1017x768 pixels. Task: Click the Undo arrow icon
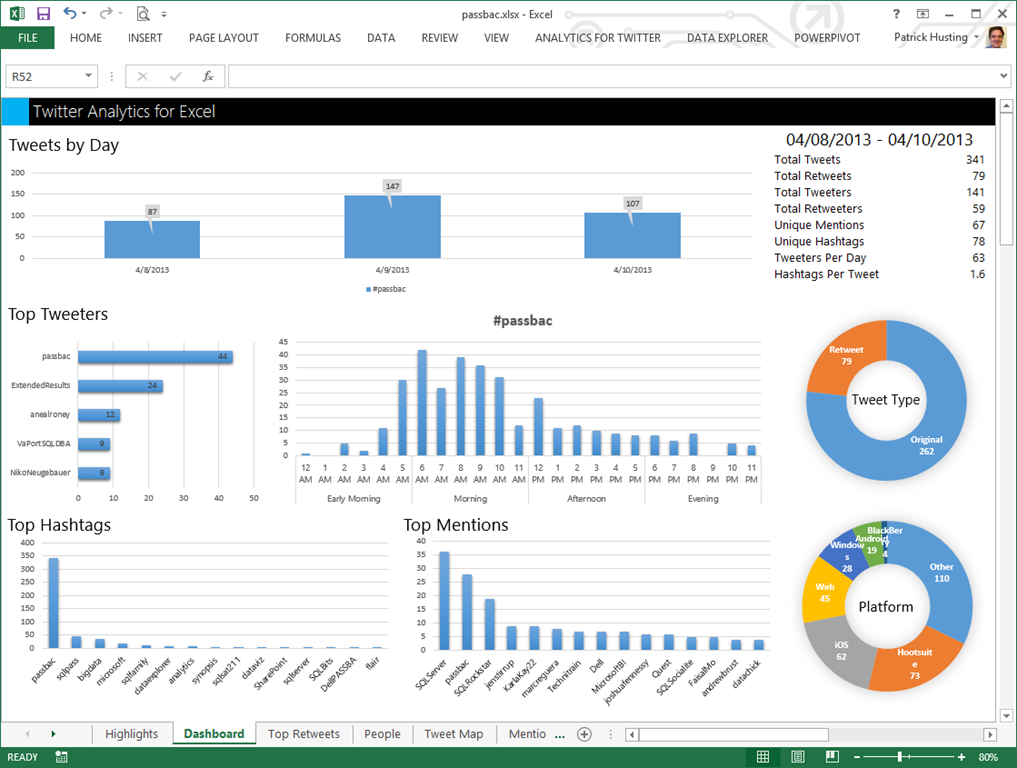69,13
